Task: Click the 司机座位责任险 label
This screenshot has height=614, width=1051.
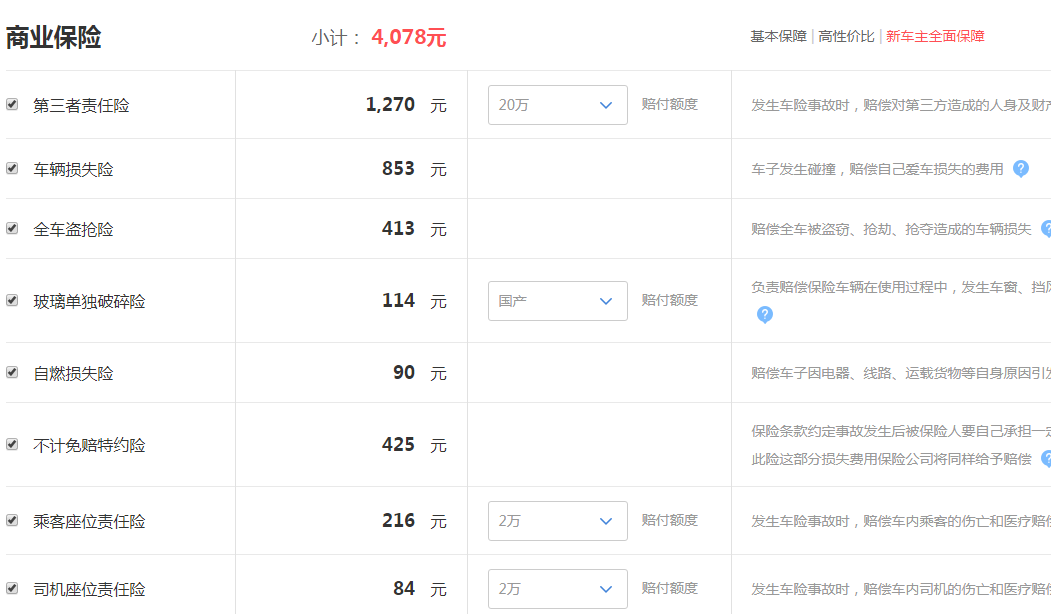Action: (89, 590)
